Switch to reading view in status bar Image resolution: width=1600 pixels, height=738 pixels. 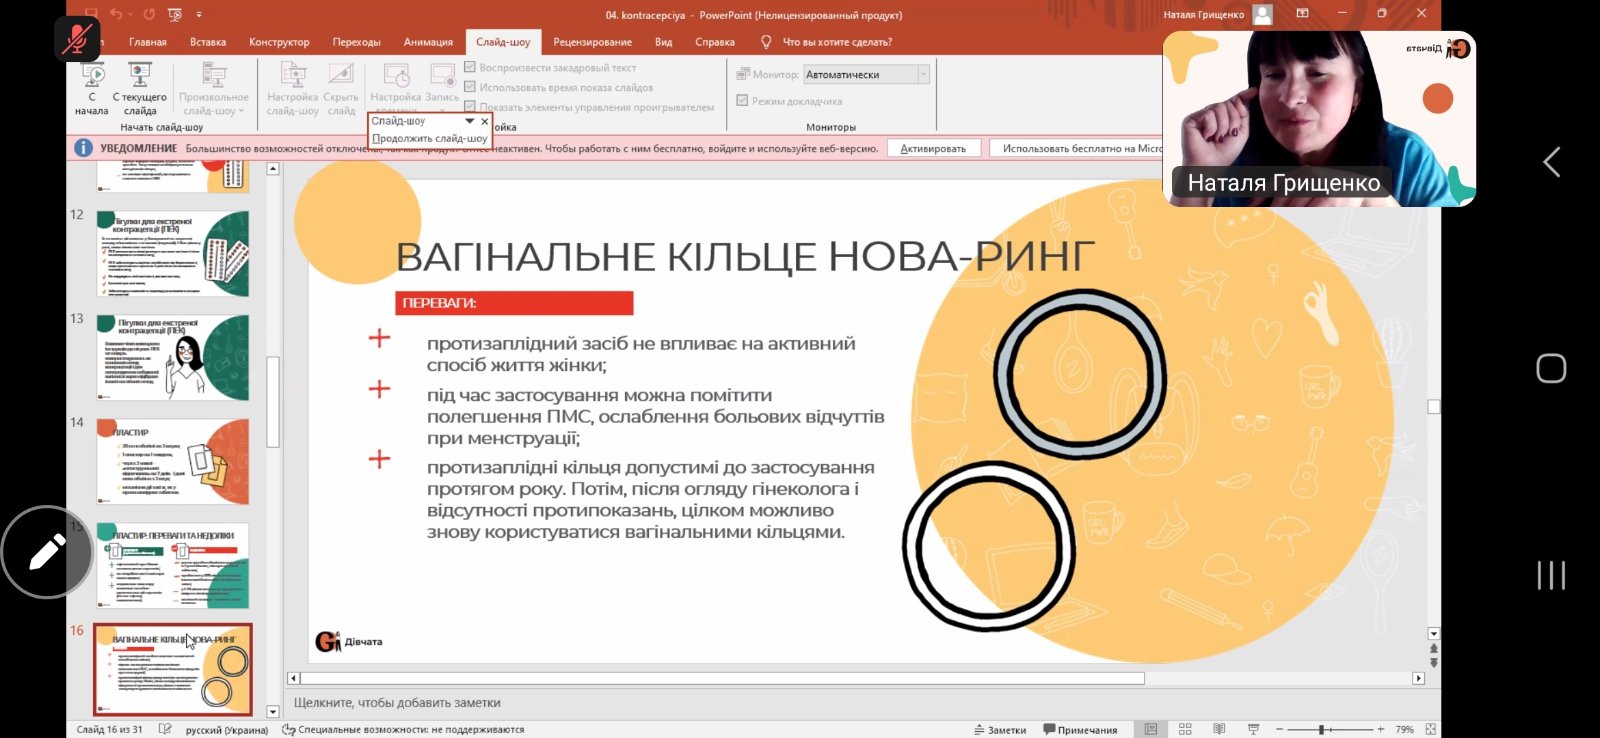pyautogui.click(x=1219, y=729)
